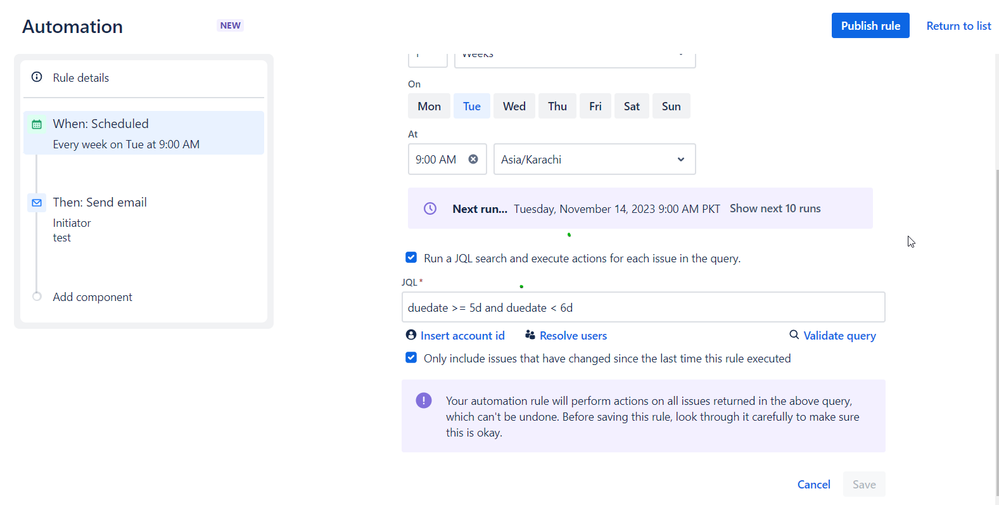The image size is (999, 505).
Task: Click the Next run date text
Action: pos(617,208)
